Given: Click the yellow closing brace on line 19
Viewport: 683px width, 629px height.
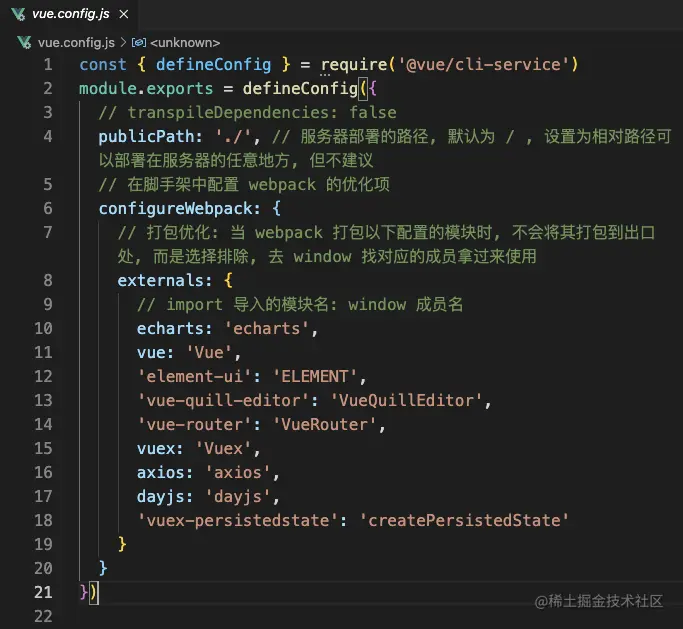Looking at the screenshot, I should (x=122, y=544).
